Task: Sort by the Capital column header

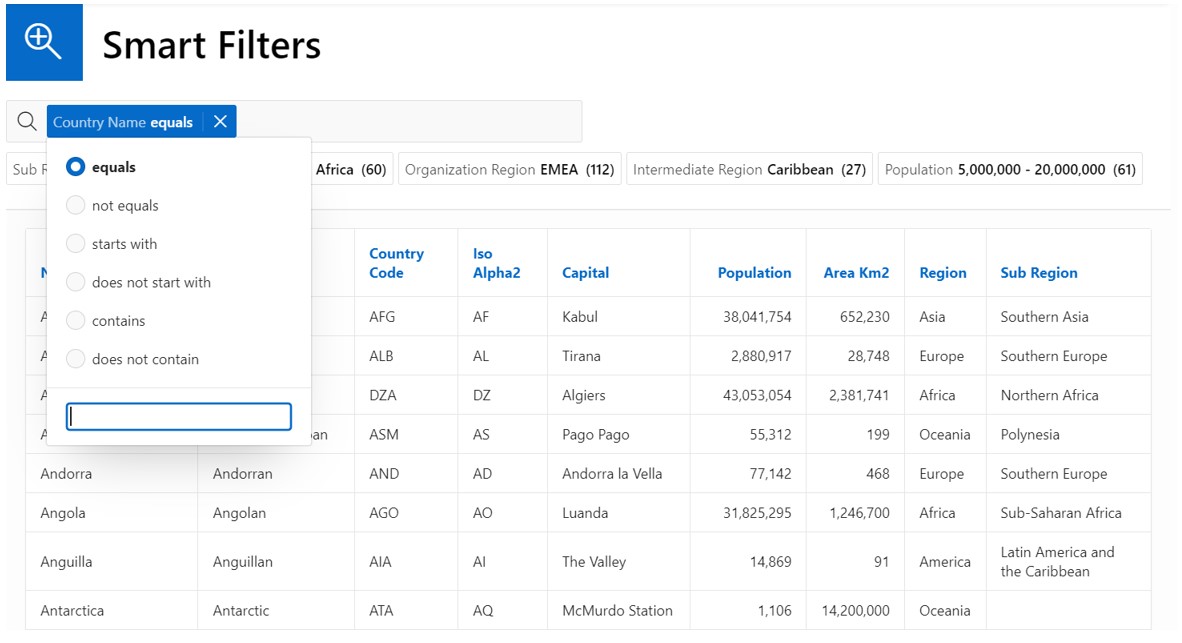Action: pos(585,273)
